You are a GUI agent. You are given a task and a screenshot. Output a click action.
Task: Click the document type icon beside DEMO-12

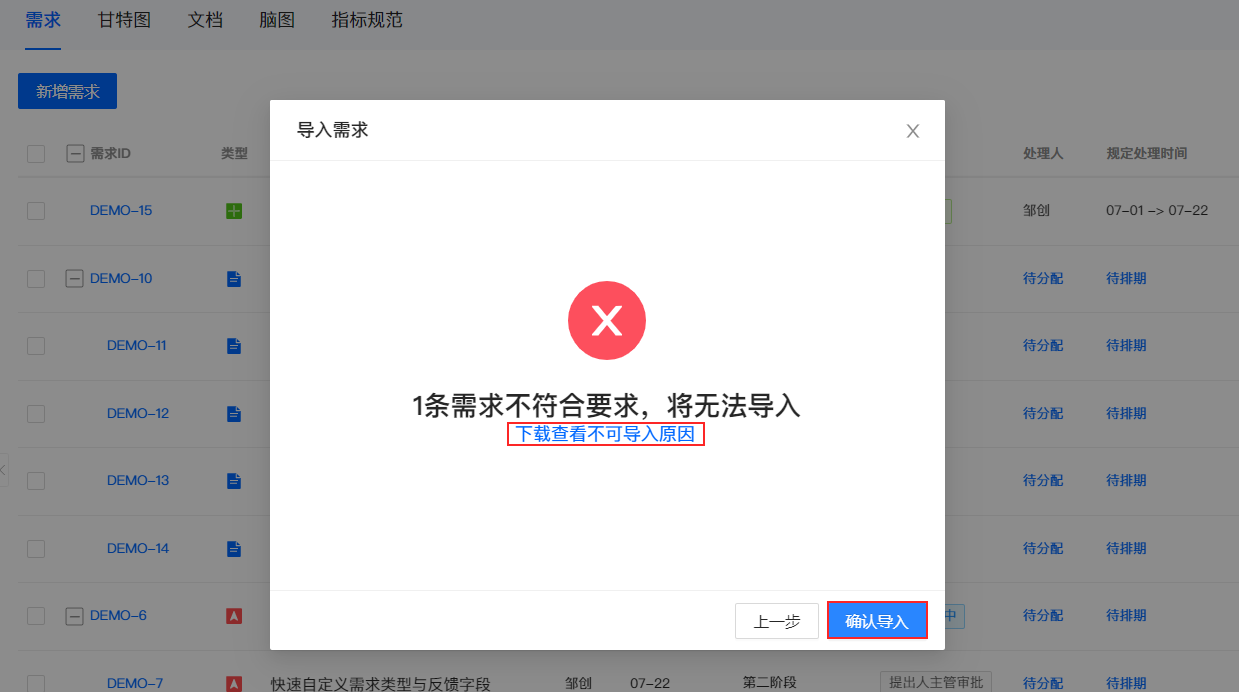[x=234, y=414]
